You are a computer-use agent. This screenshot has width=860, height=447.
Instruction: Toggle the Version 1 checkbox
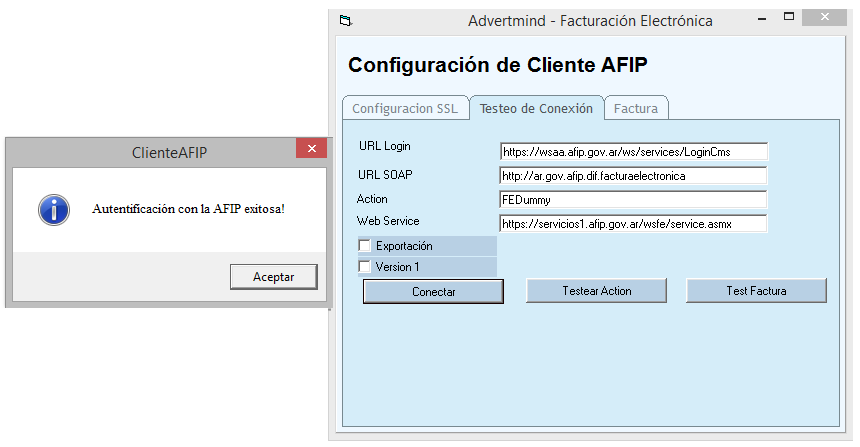click(364, 267)
